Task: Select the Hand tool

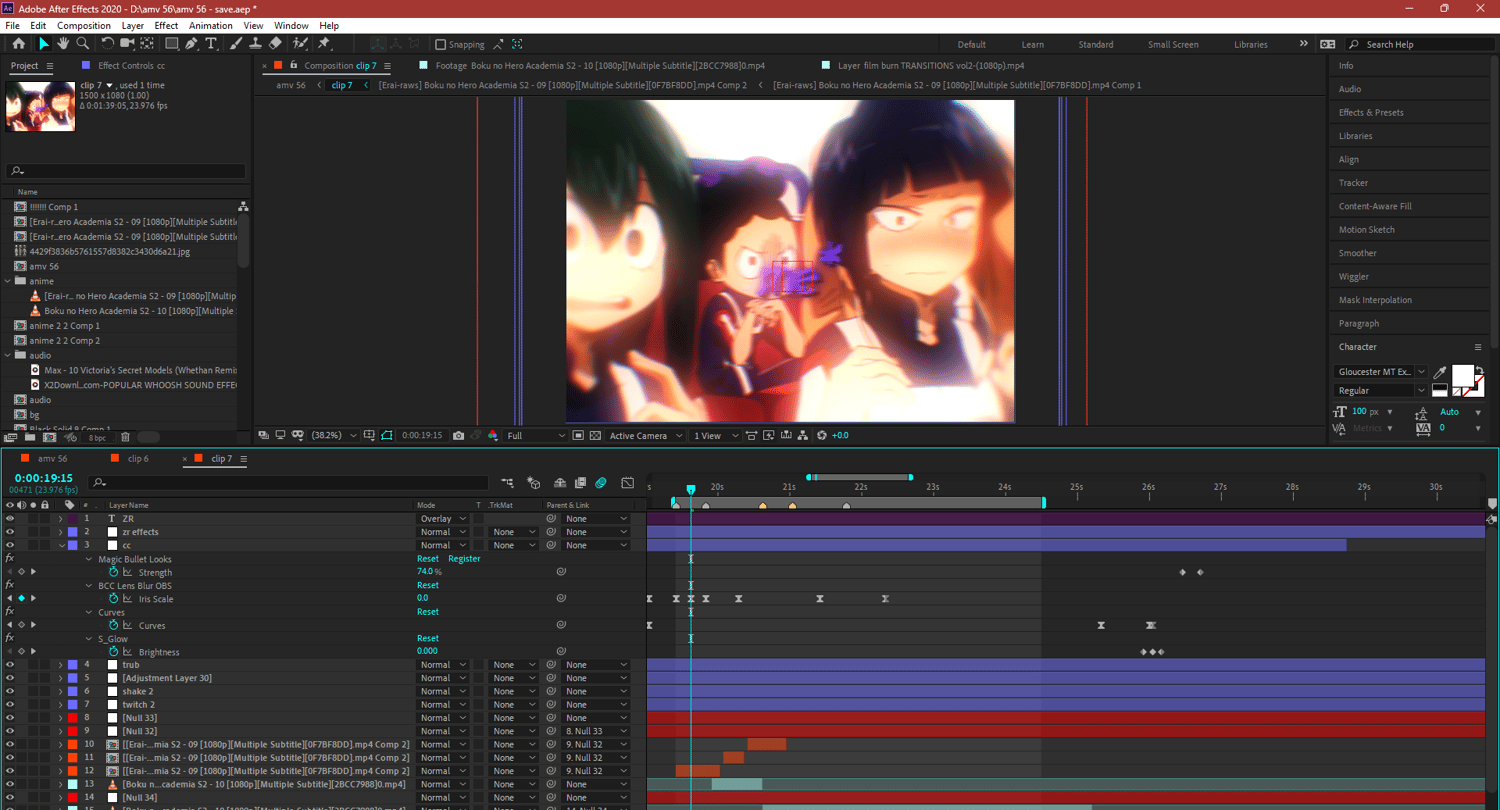Action: pyautogui.click(x=63, y=44)
